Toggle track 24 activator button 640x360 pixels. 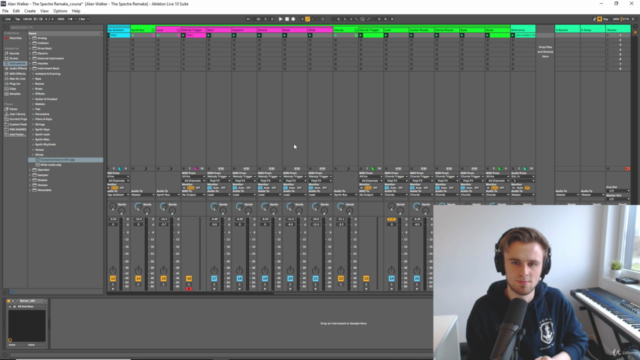coord(391,278)
